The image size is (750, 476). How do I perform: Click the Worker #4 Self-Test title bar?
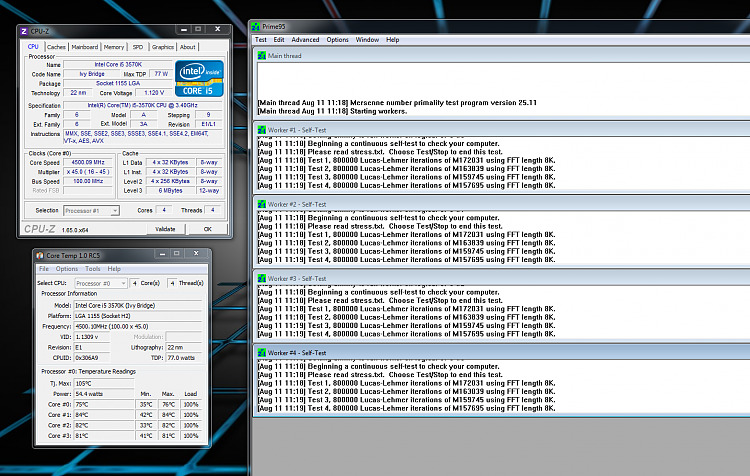[502, 353]
